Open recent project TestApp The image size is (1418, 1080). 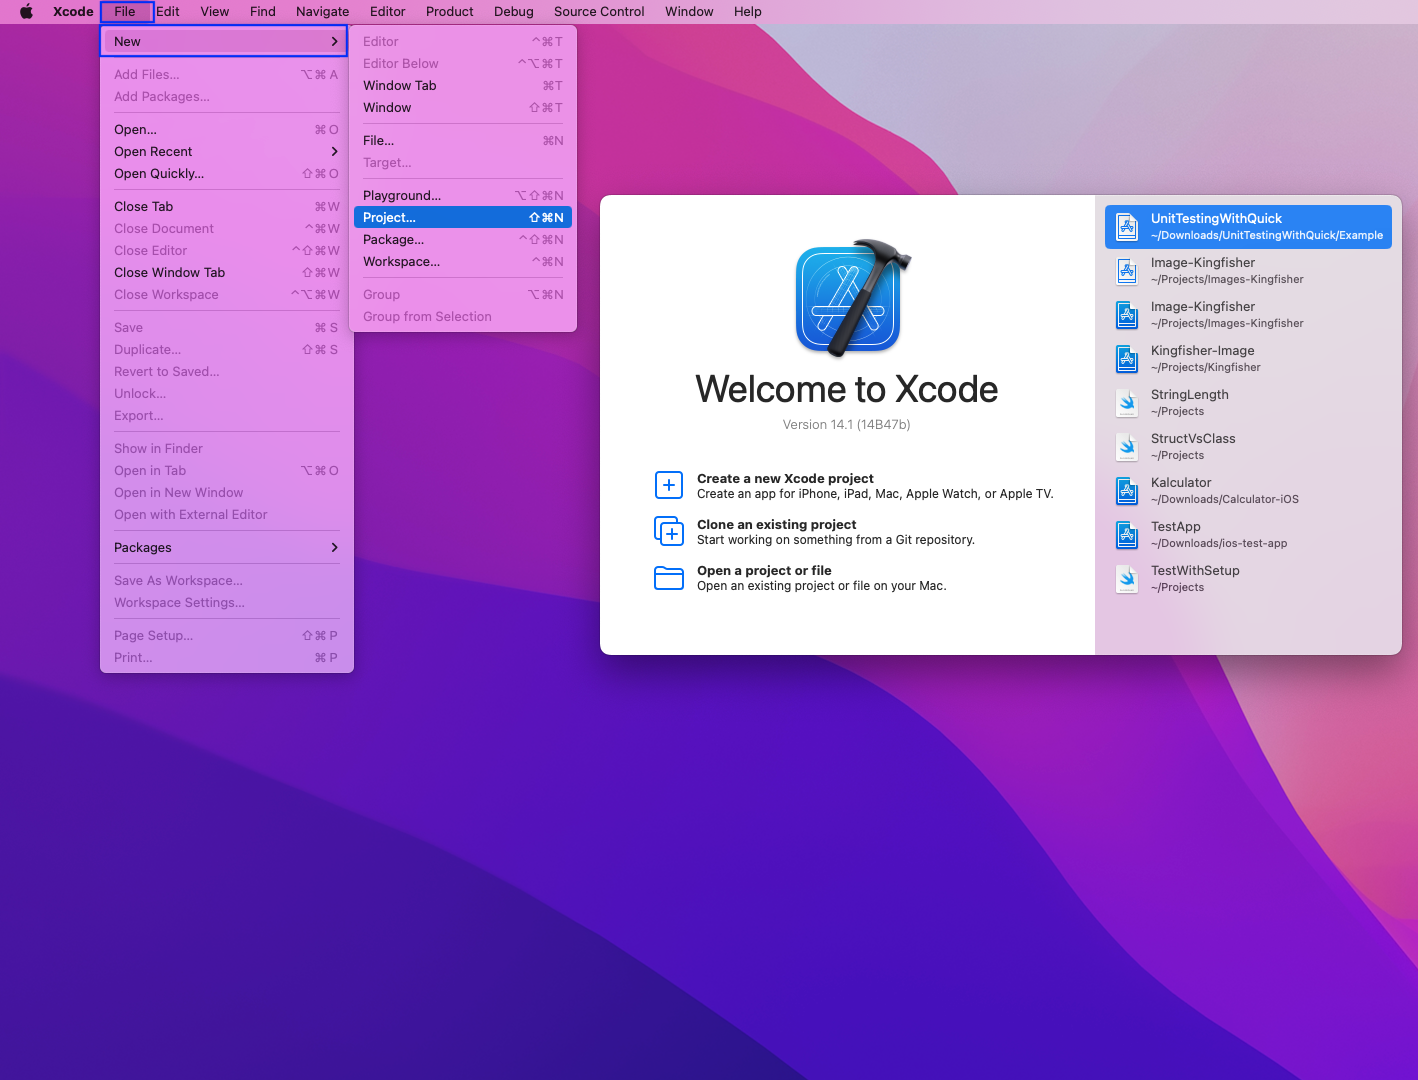[1248, 535]
